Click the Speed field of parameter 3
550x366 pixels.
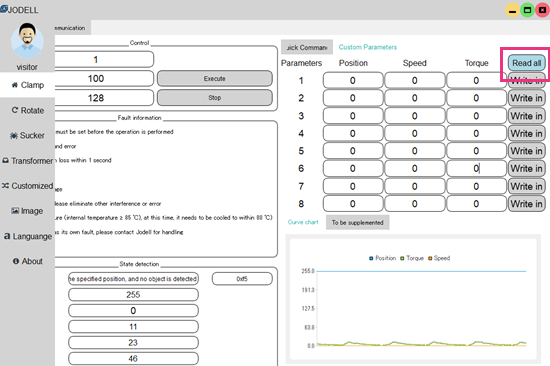[x=415, y=116]
